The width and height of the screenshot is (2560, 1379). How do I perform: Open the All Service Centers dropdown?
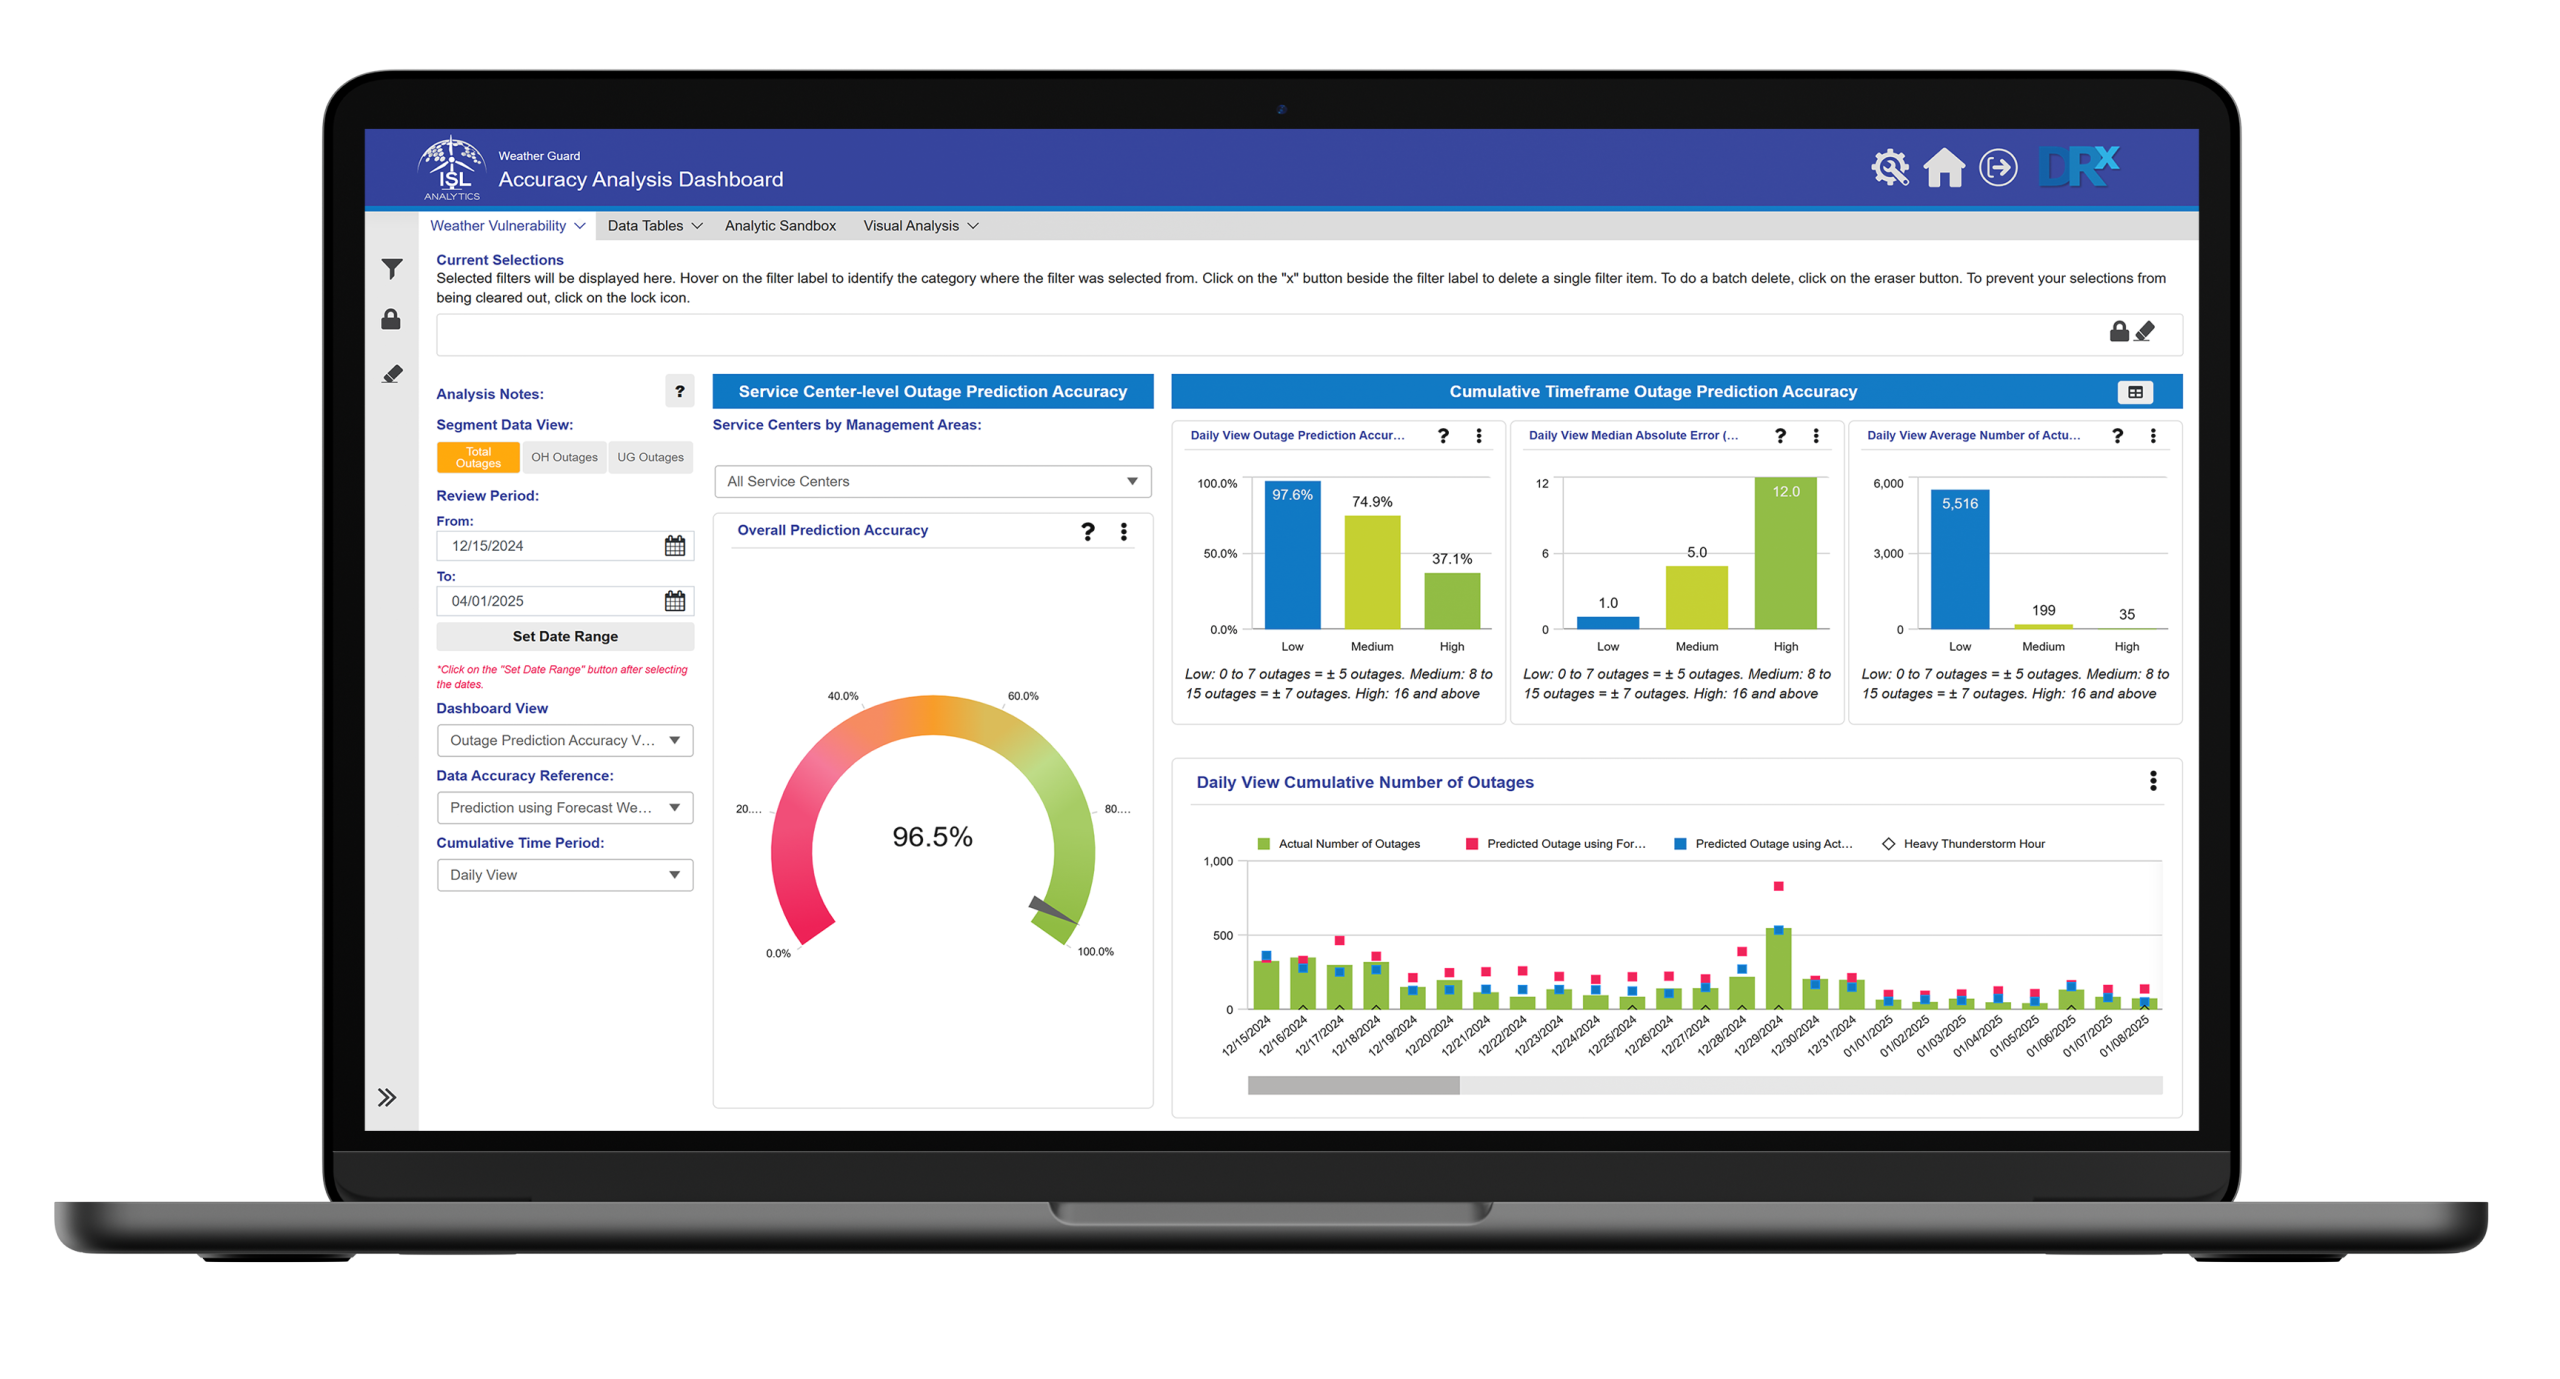click(932, 481)
